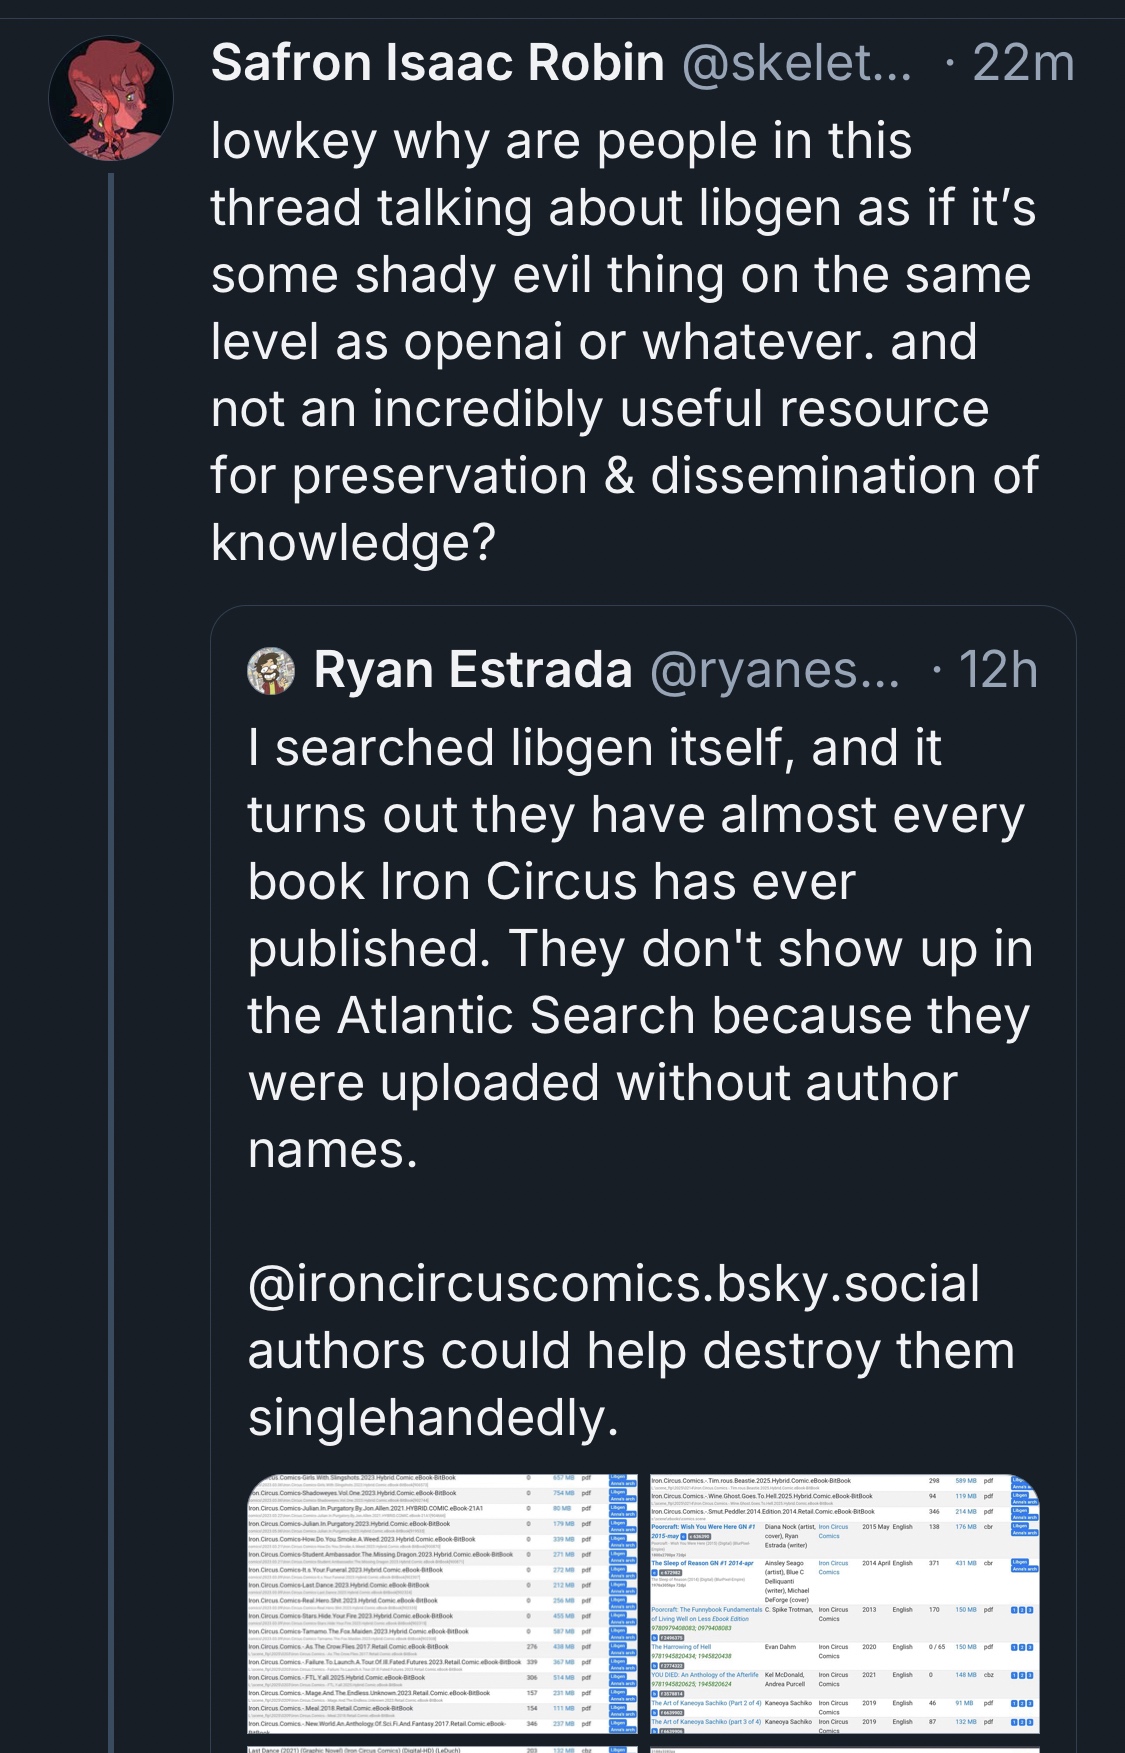Open the 22m post timestamp
Screen dimensions: 1125x1753
tap(1022, 63)
